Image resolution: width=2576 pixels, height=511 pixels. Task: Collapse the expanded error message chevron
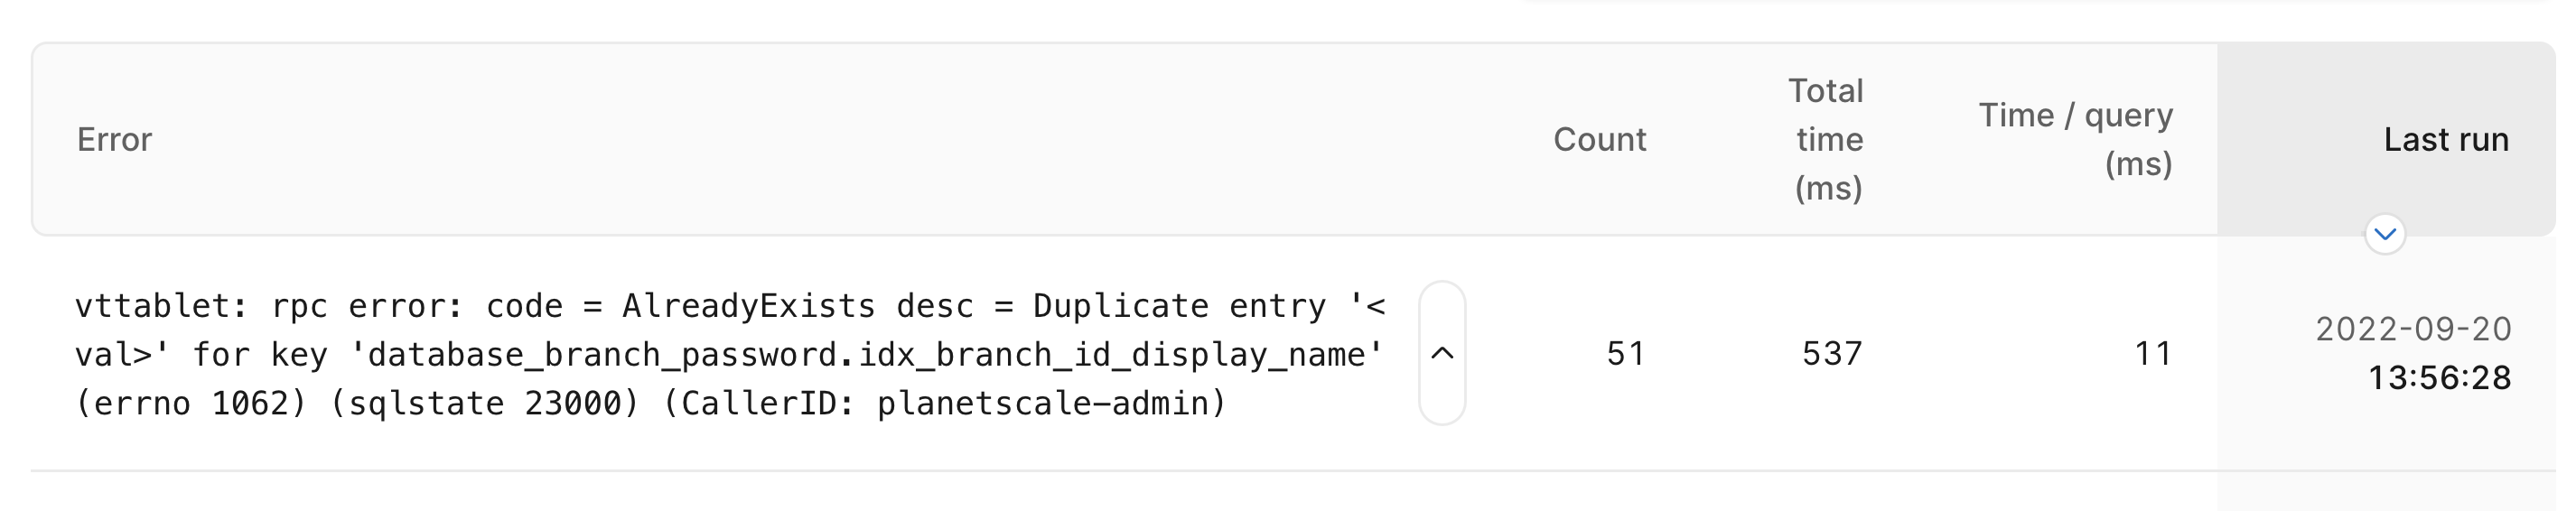coord(1442,353)
